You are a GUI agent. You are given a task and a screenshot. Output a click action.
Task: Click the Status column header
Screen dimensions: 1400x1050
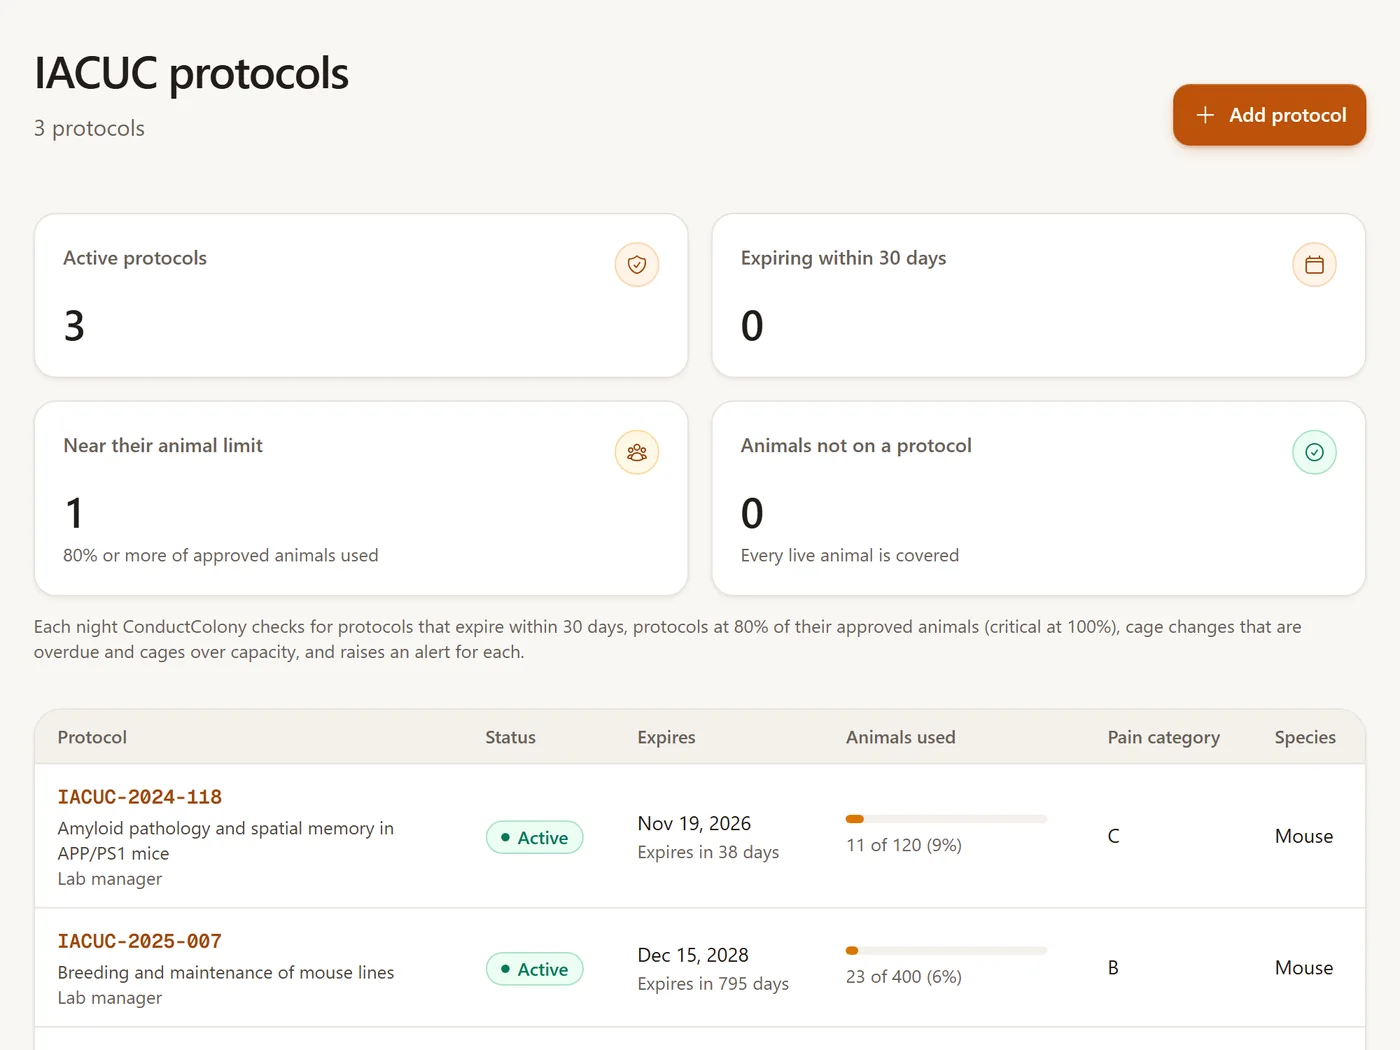[511, 737]
